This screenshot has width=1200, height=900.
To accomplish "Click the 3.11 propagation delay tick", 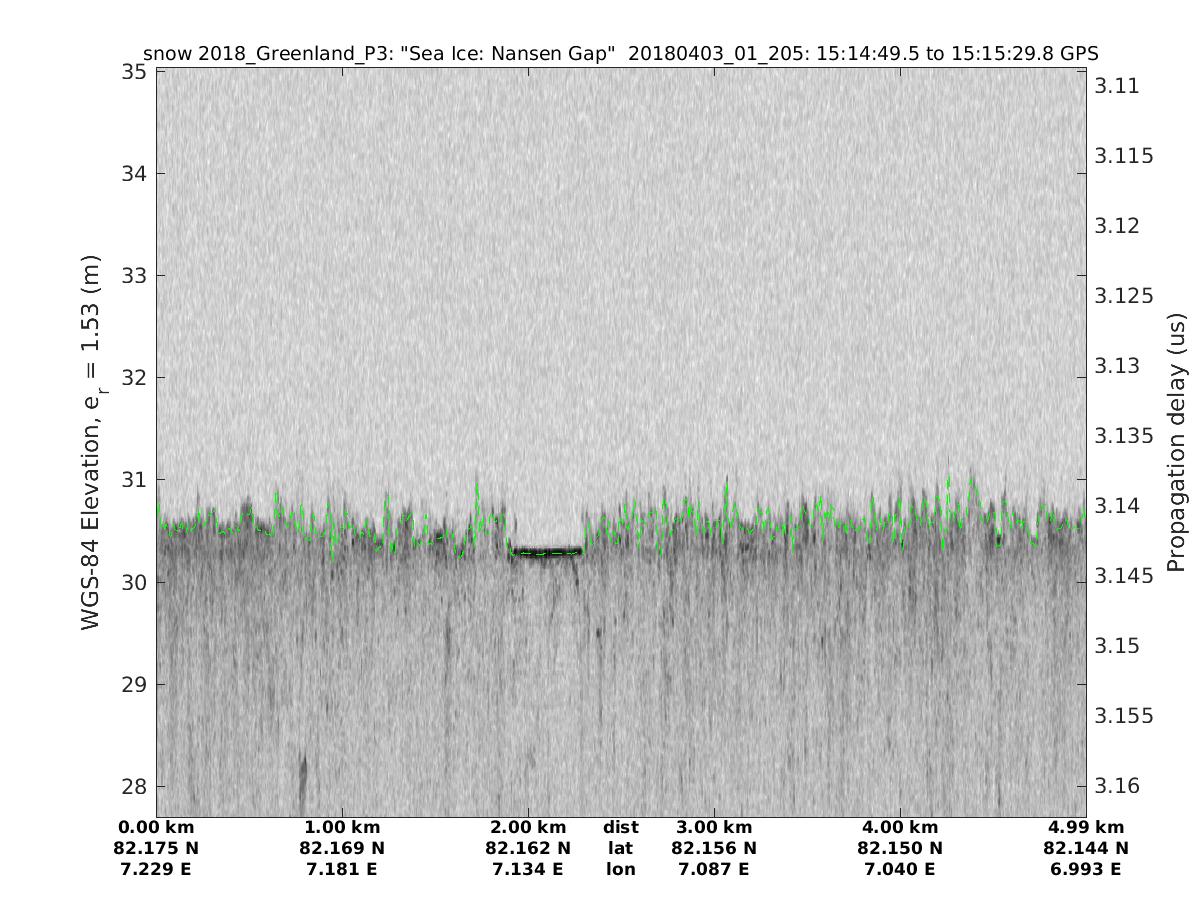I will point(1116,86).
